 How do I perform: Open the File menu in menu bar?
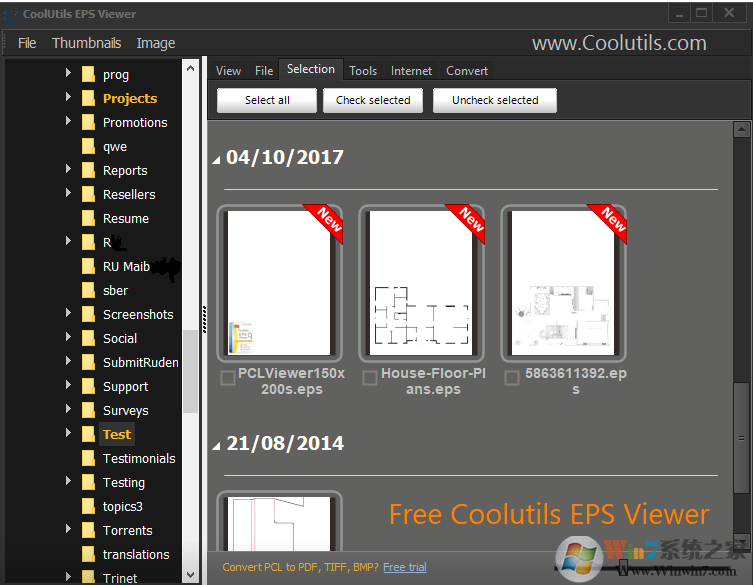[x=27, y=43]
